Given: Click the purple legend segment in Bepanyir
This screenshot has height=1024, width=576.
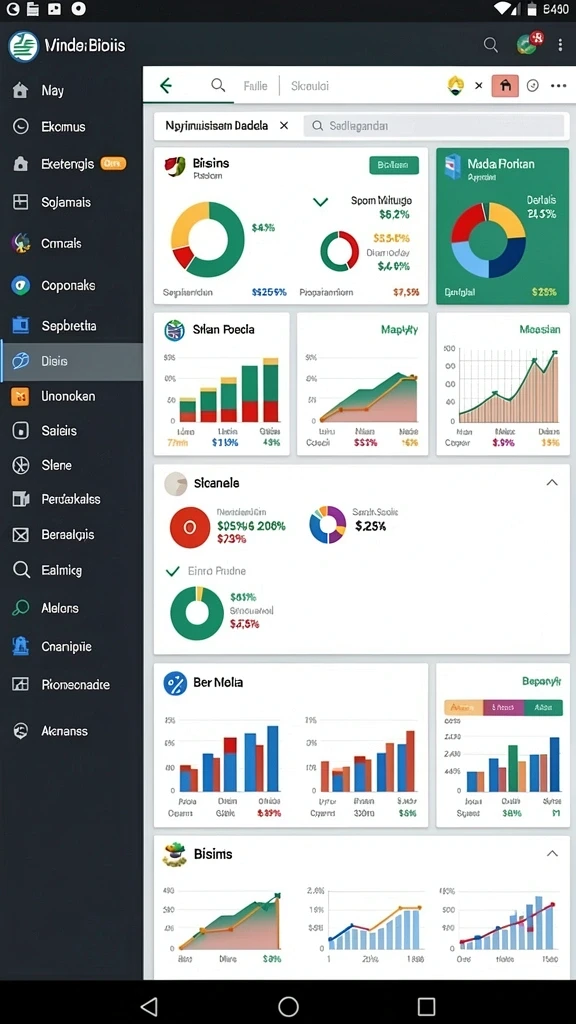Looking at the screenshot, I should pos(504,707).
